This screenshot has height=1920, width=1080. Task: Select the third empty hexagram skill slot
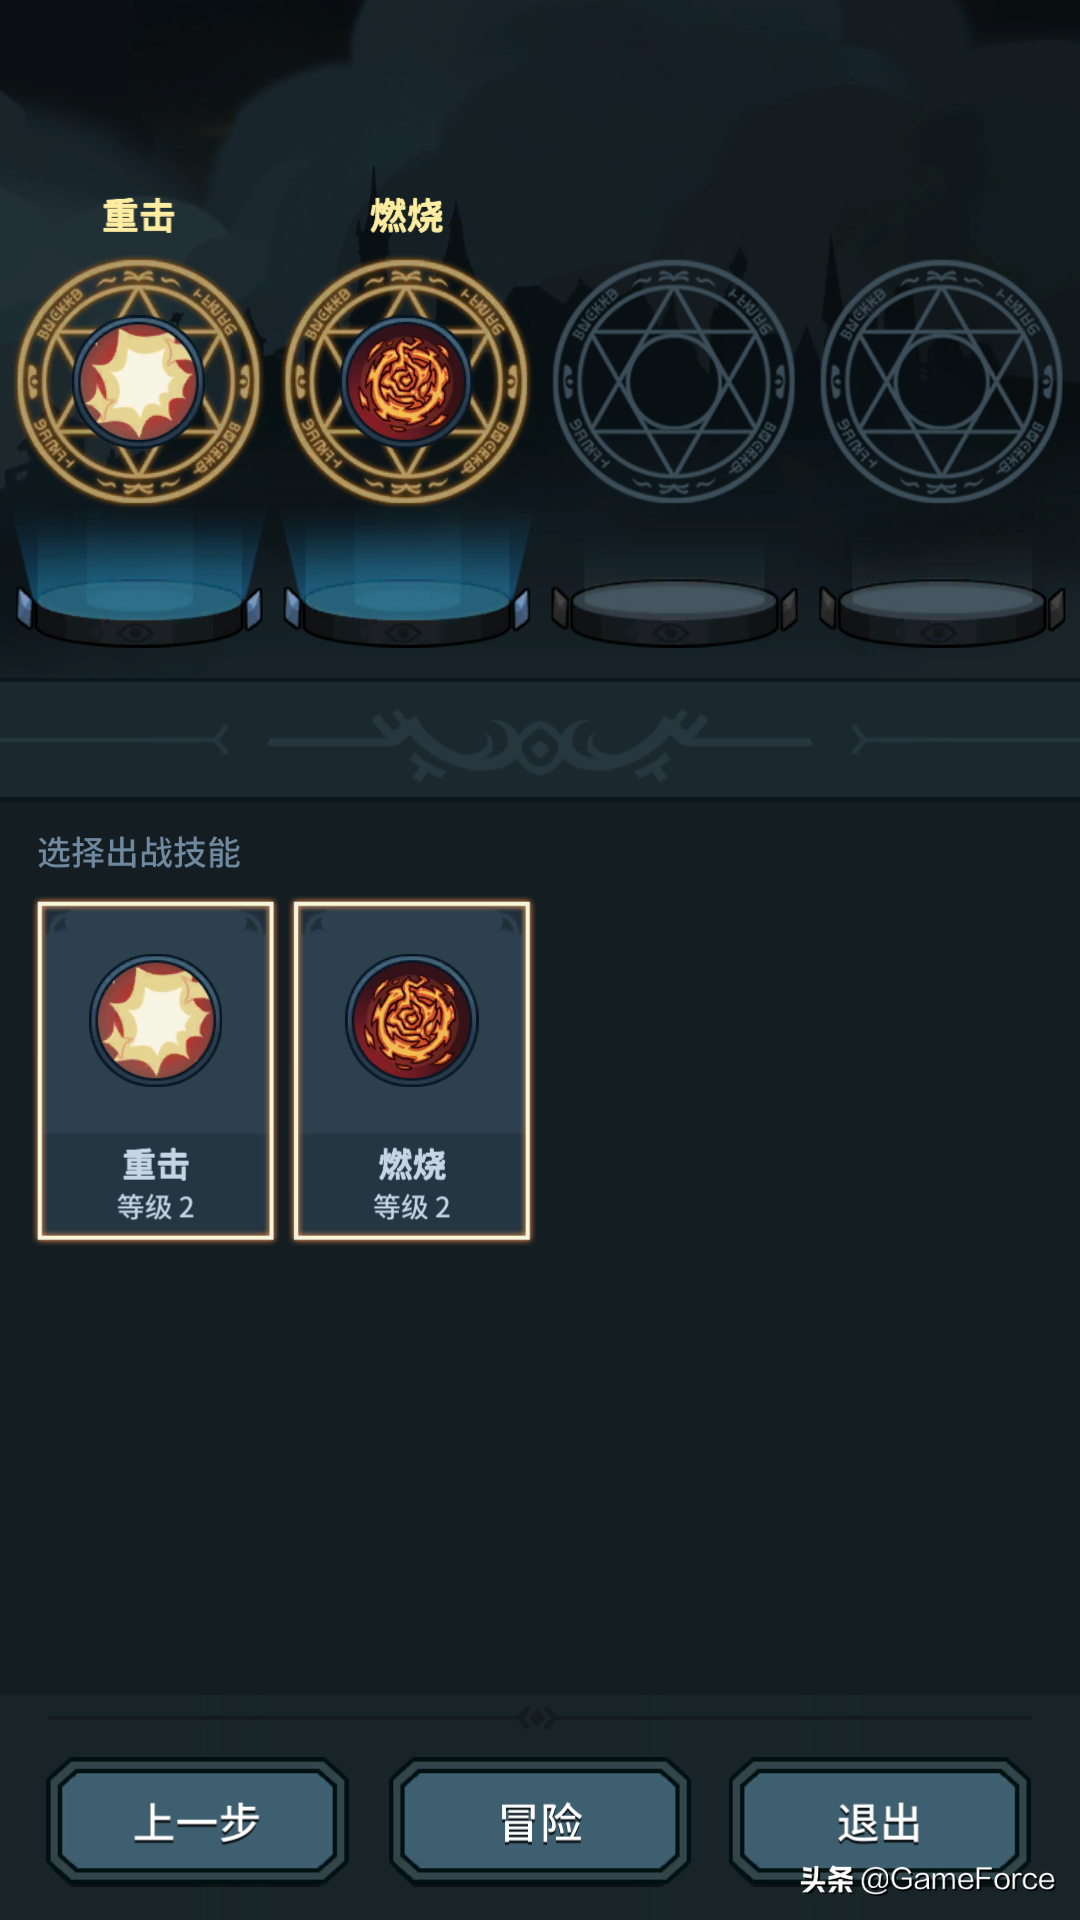[x=674, y=382]
